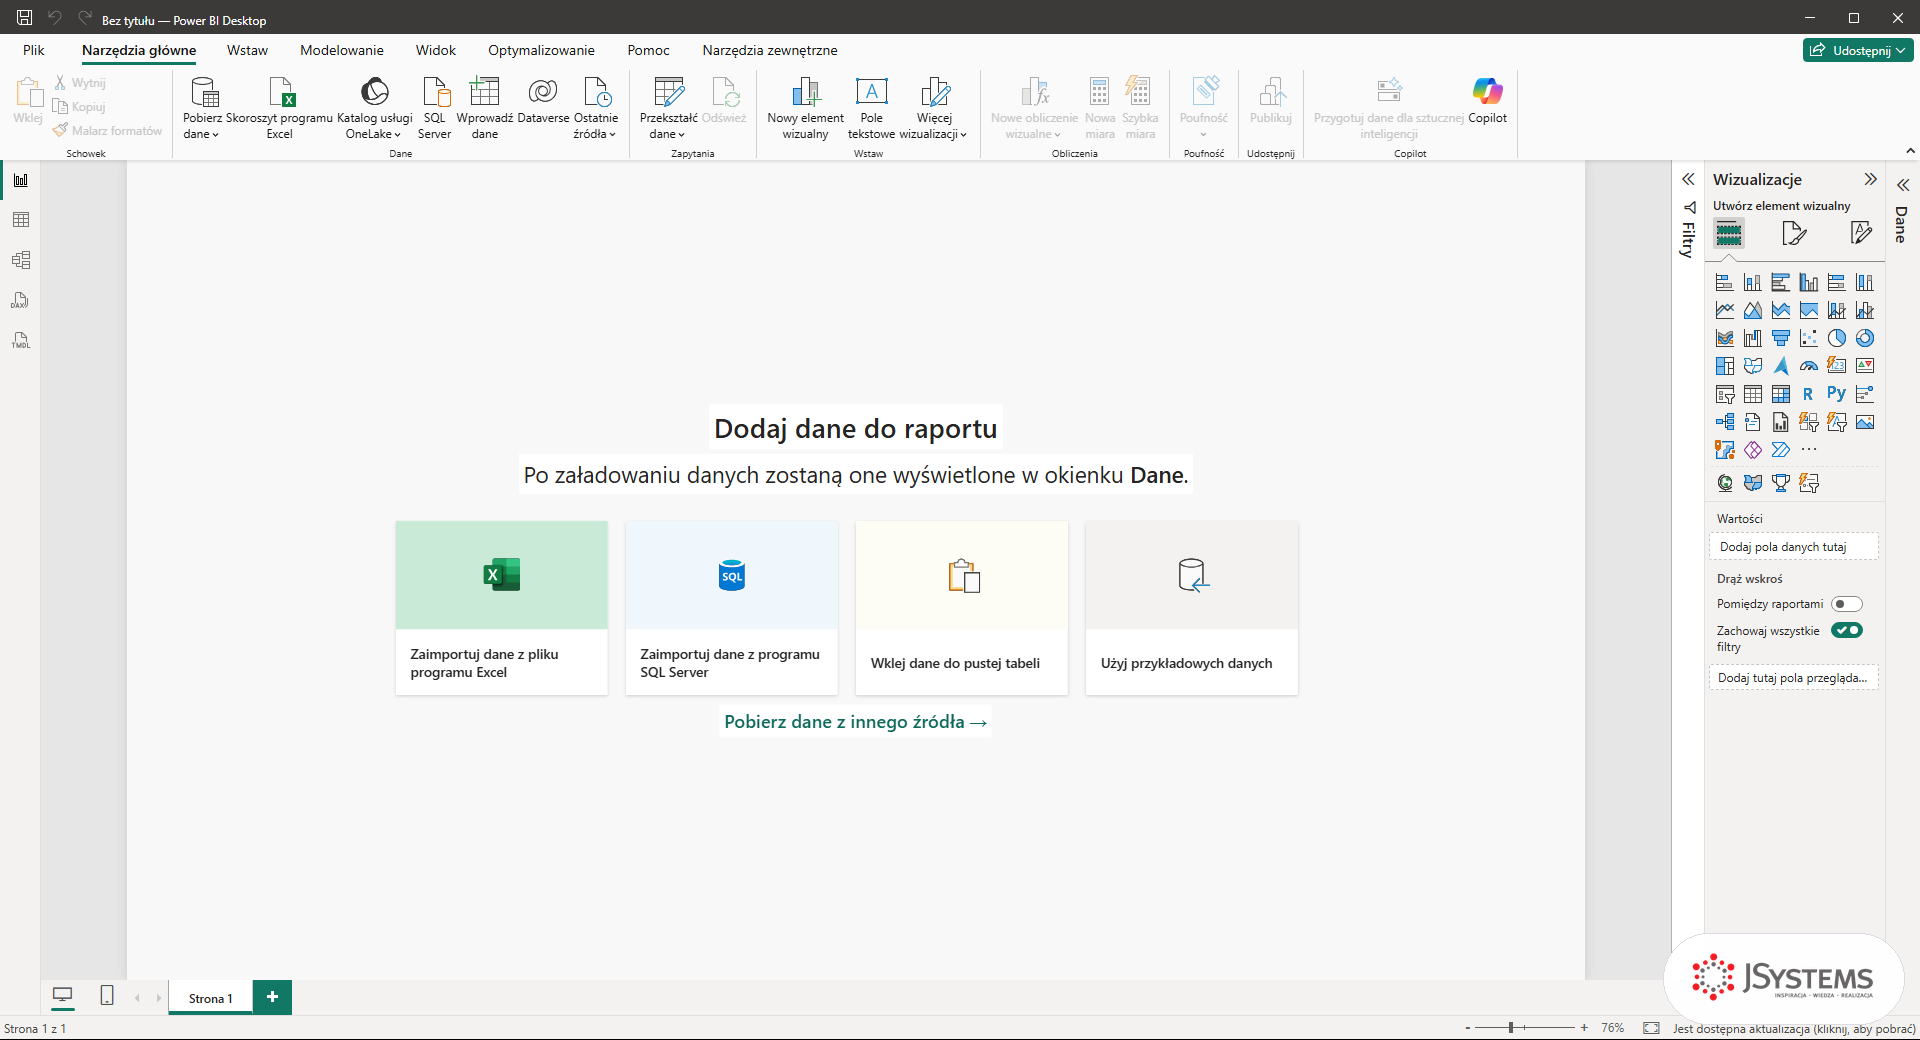Viewport: 1920px width, 1040px height.
Task: Save the report with disk icon
Action: tap(25, 18)
